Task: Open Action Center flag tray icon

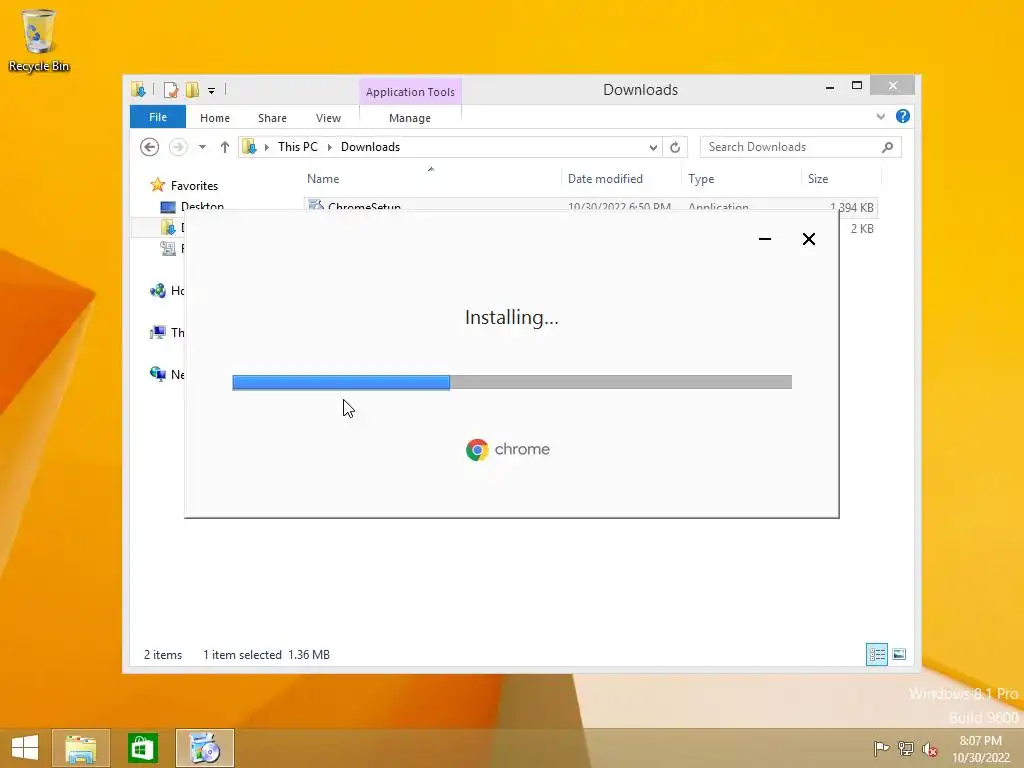Action: [881, 748]
